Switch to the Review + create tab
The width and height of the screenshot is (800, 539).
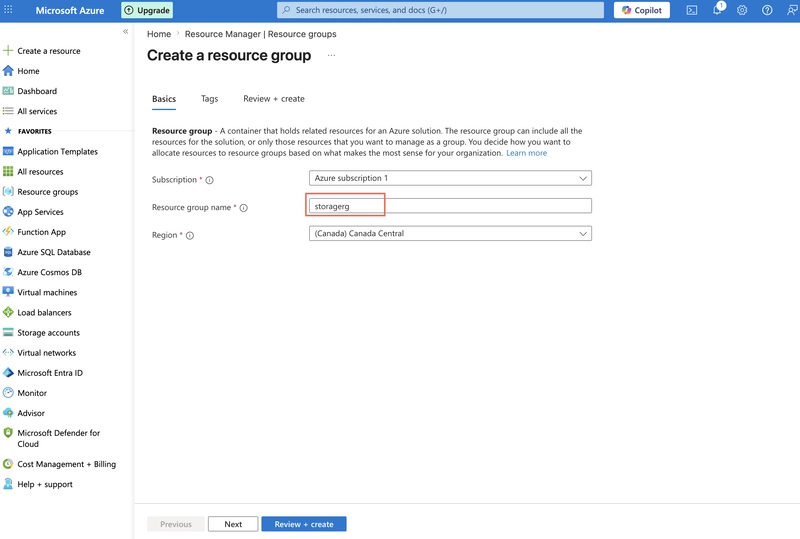[x=273, y=99]
